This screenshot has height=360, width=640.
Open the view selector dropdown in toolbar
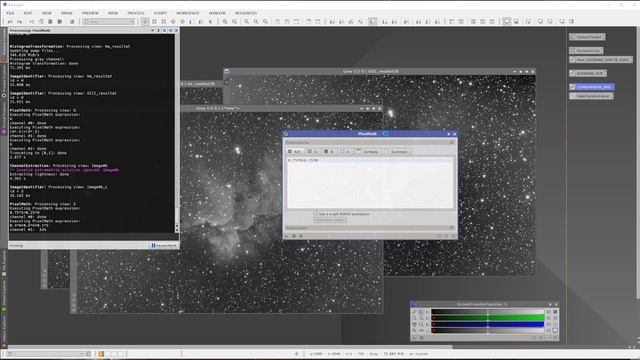pos(109,21)
